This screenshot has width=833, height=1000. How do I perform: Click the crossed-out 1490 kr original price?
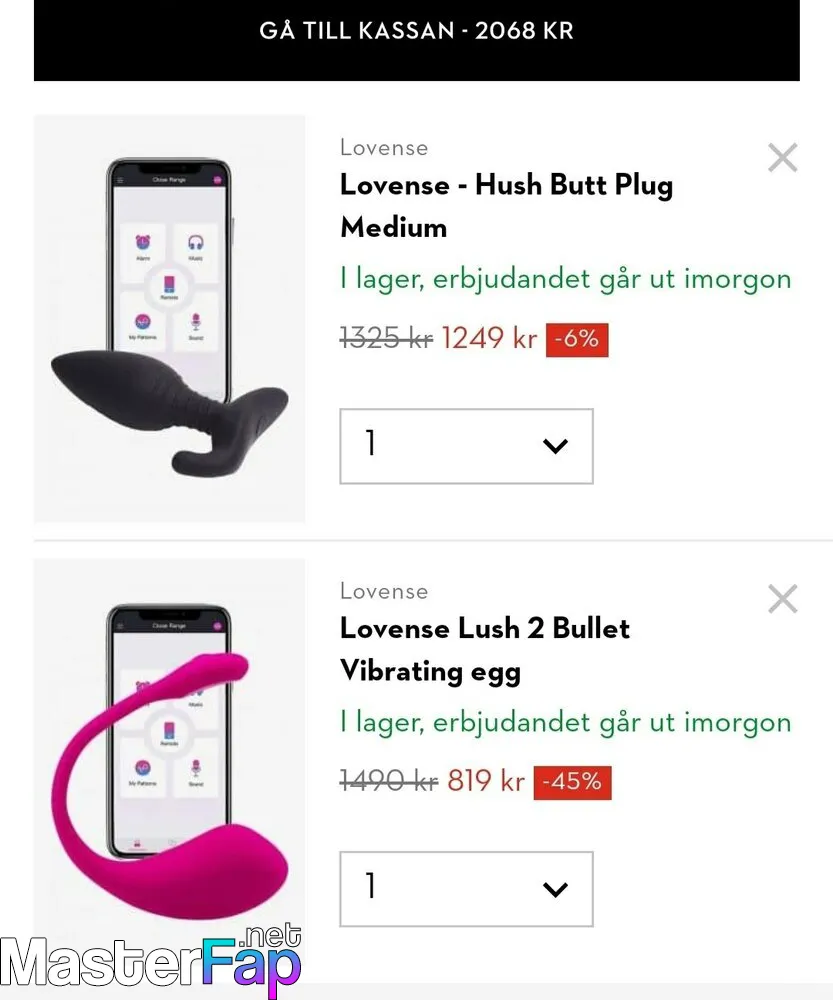[388, 781]
